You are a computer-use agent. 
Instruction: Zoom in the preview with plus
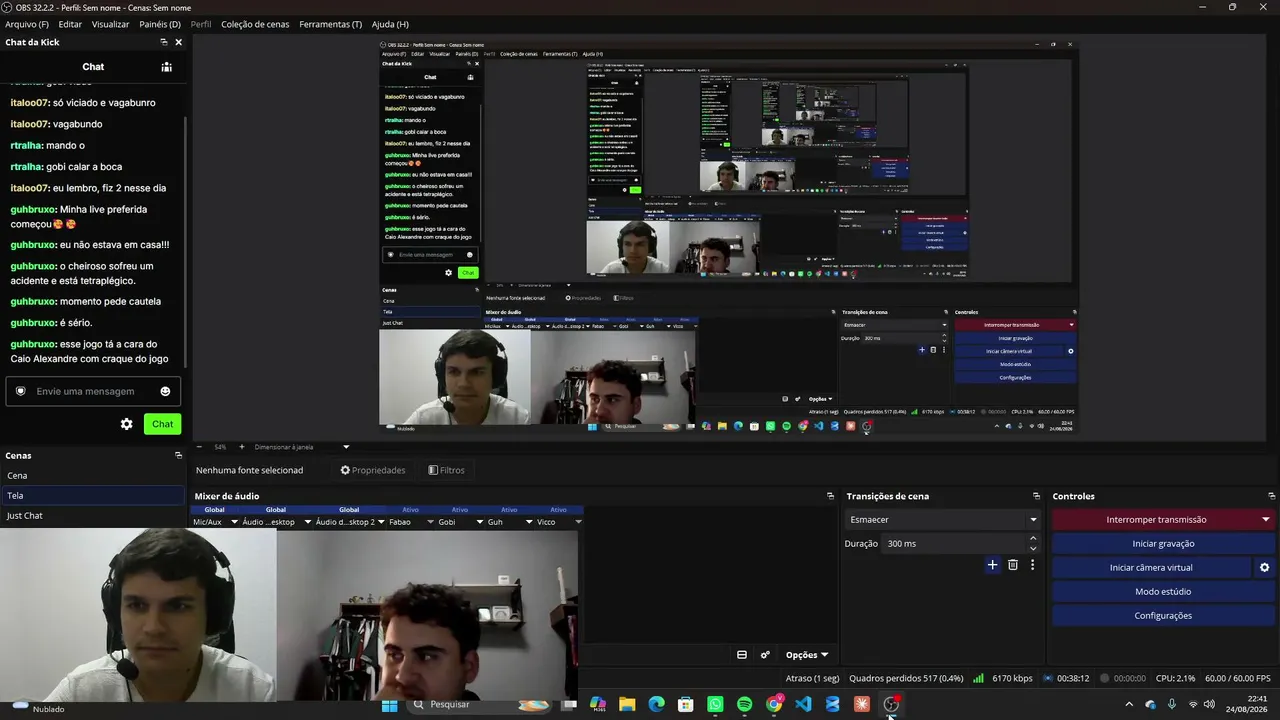click(241, 447)
